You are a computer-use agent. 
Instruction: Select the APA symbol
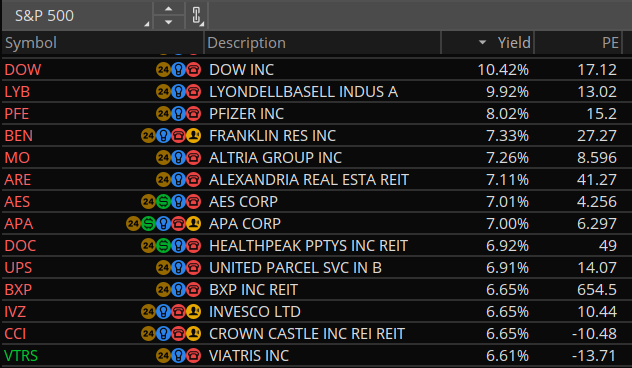(19, 224)
